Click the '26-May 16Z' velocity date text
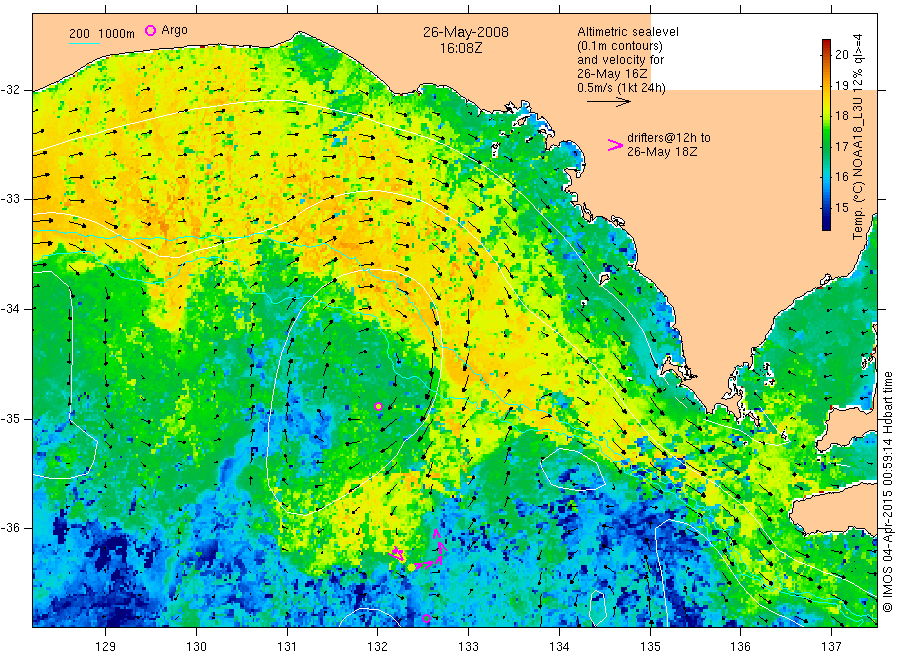This screenshot has height=660, width=900. 612,74
